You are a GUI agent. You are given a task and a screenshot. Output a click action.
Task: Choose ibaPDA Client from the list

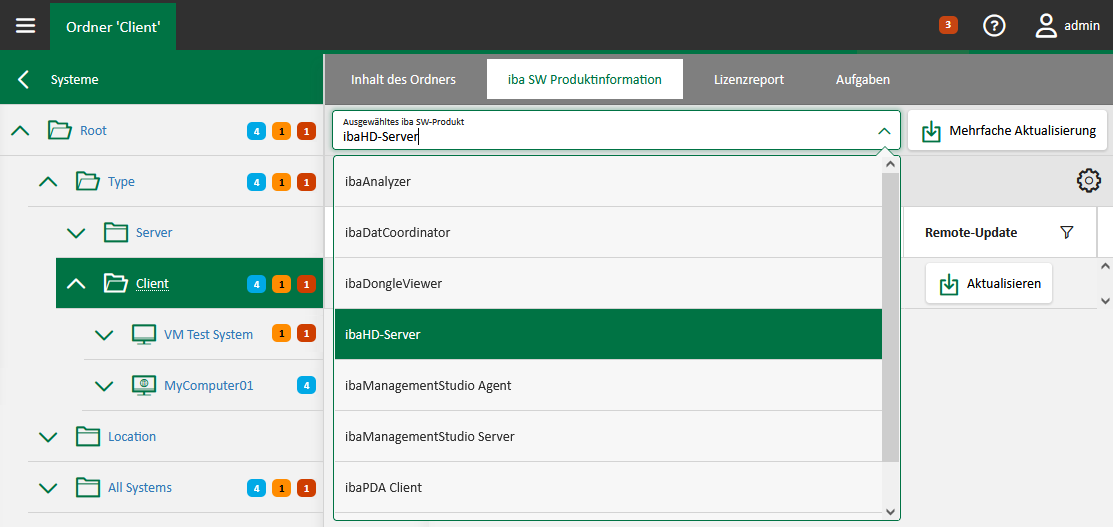608,487
